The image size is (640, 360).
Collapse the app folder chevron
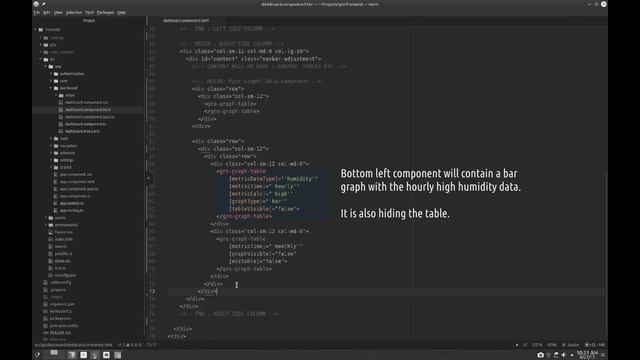pyautogui.click(x=46, y=66)
